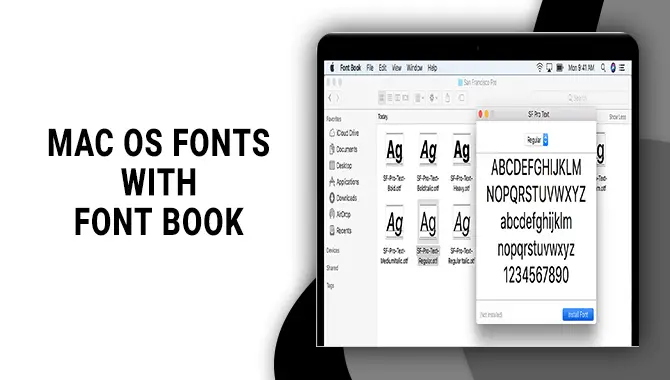Open the Regular font style dropdown

(536, 140)
